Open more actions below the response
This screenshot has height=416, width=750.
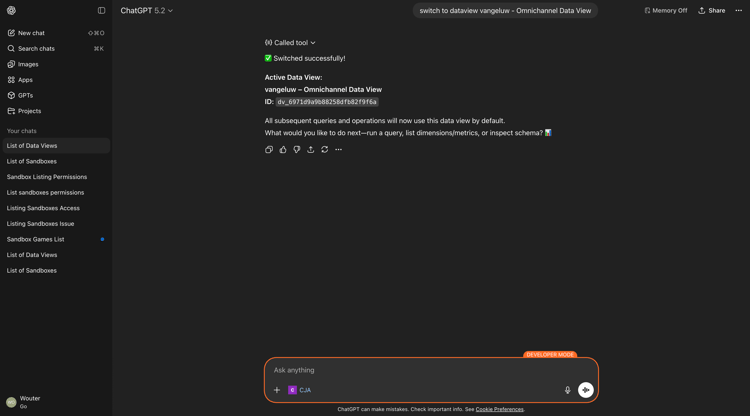tap(338, 150)
